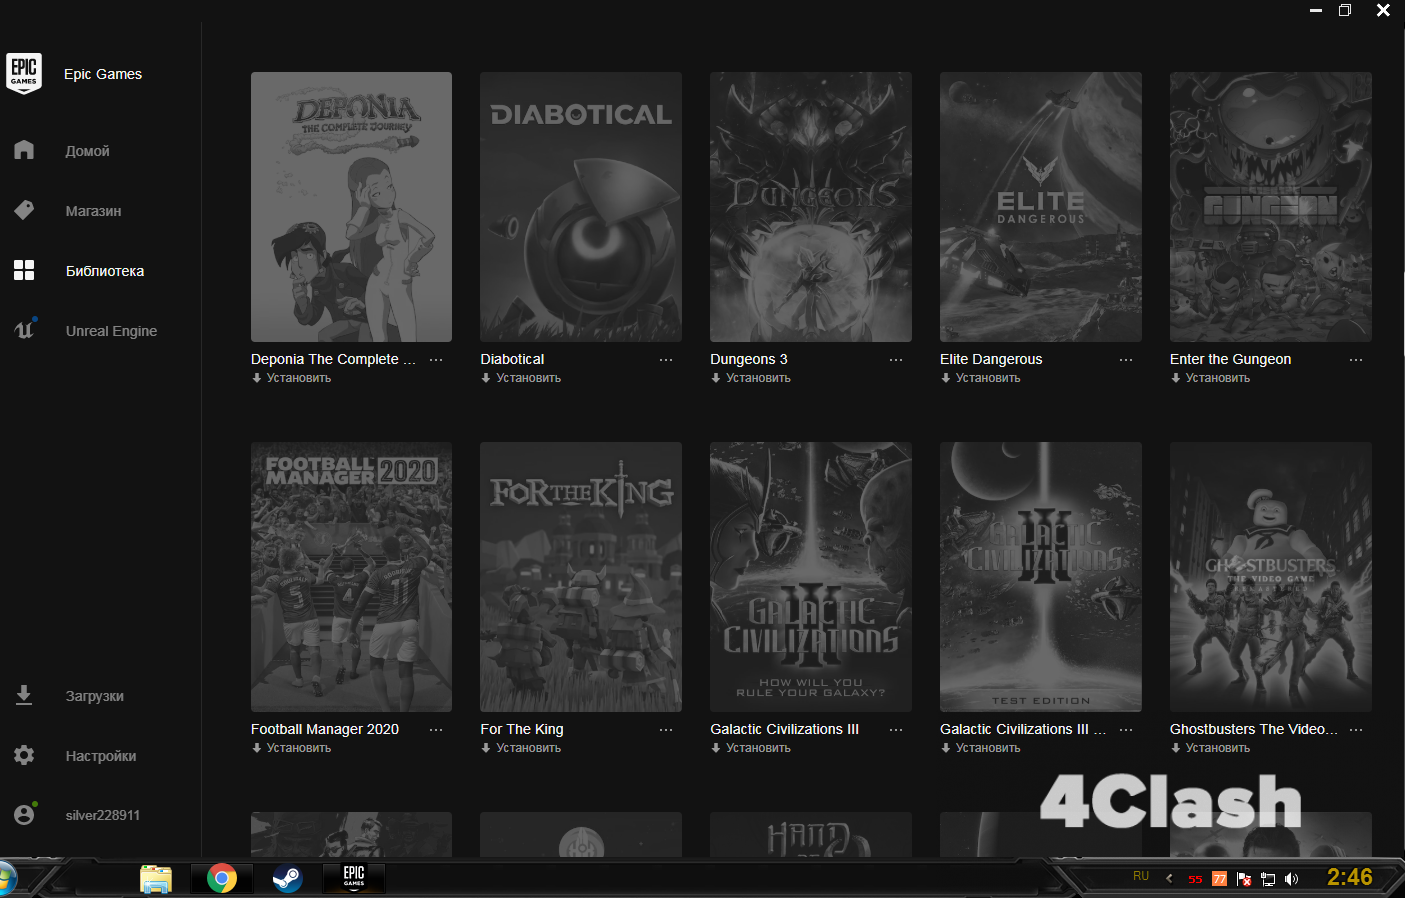Show hidden tray icons arrow

1169,879
